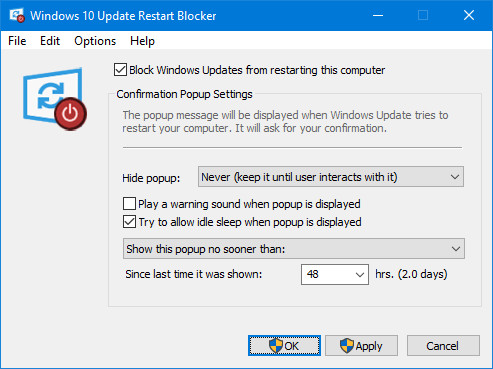493x369 pixels.
Task: Click the app icon in the title bar
Action: click(17, 15)
